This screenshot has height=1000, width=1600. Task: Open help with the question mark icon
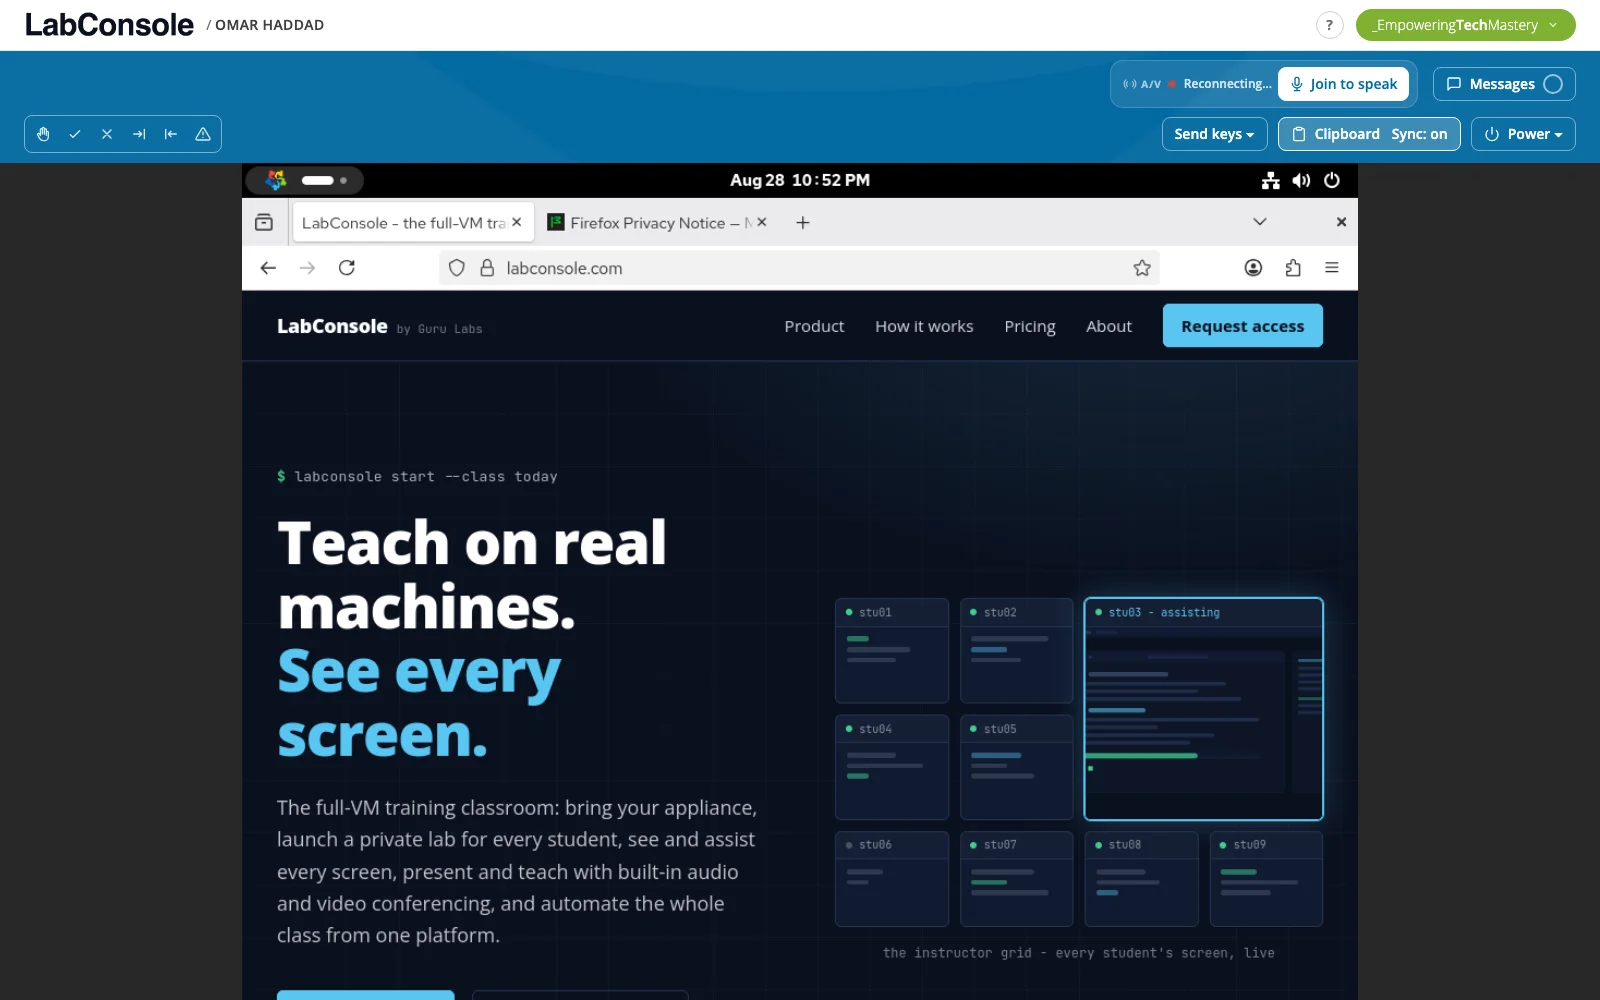point(1329,25)
